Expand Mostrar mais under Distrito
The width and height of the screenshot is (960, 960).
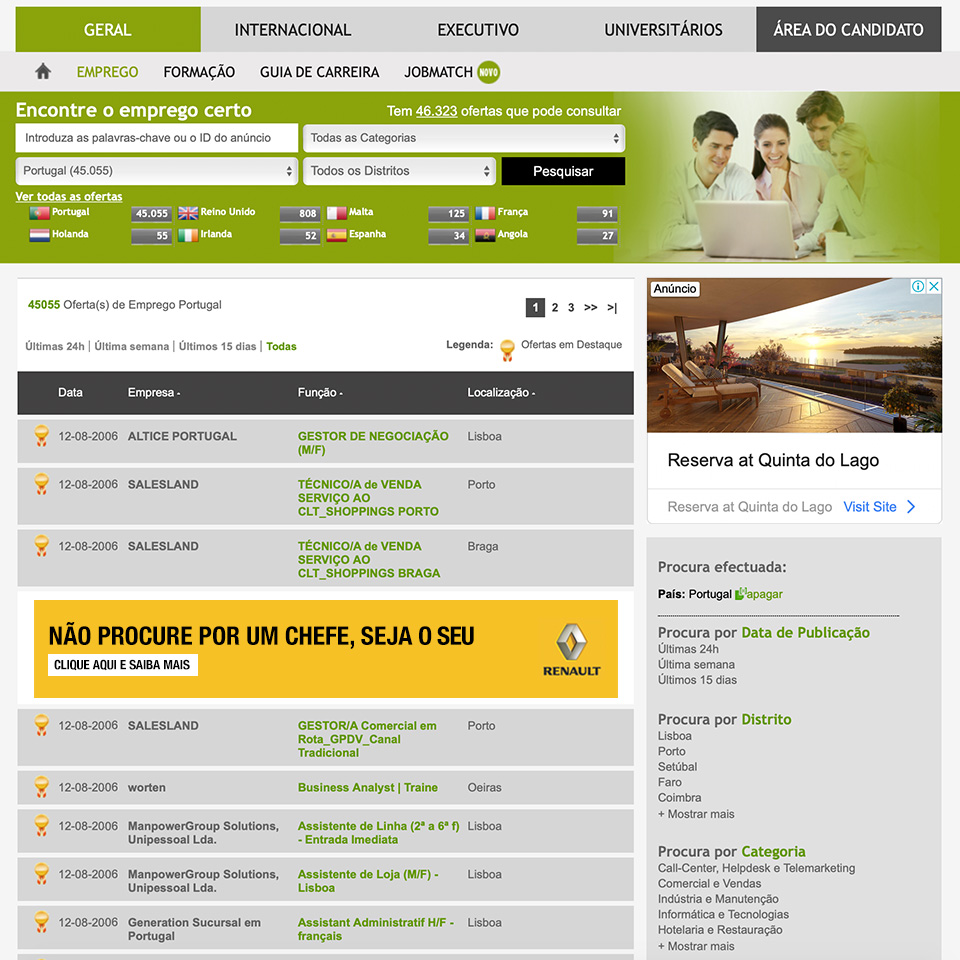[696, 814]
